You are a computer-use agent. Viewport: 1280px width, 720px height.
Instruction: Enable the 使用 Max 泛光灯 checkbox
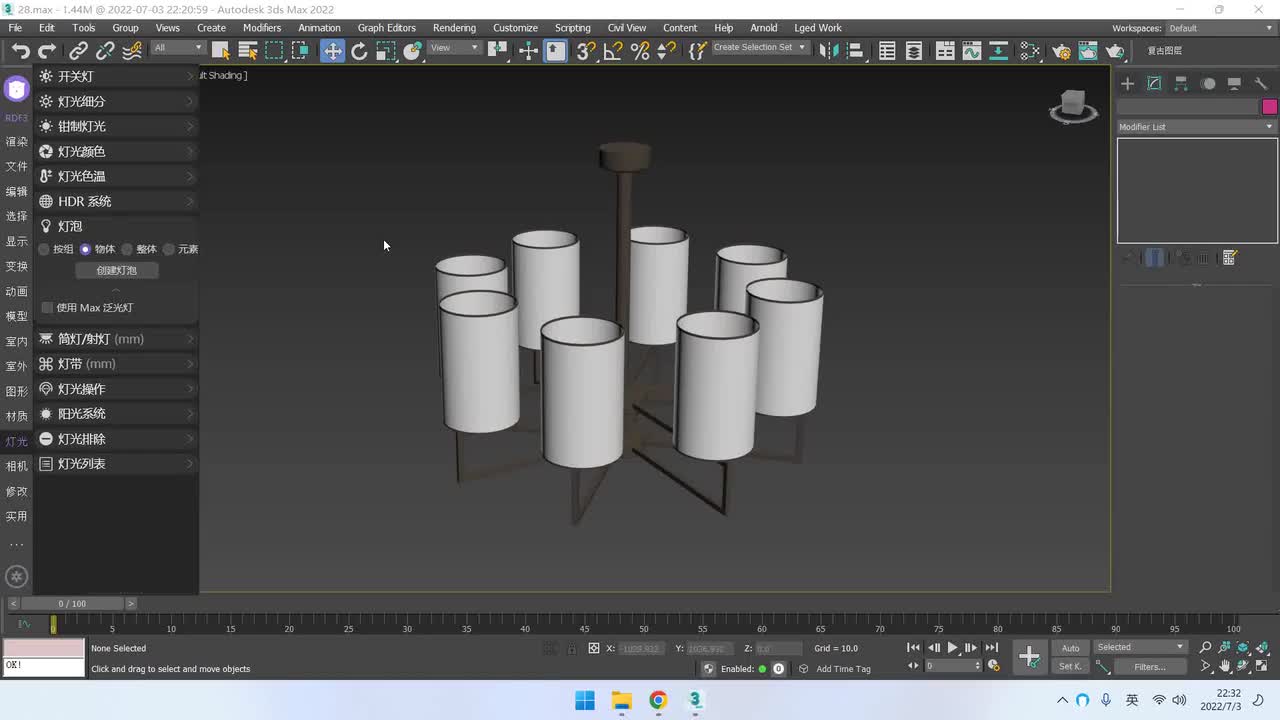coord(48,308)
